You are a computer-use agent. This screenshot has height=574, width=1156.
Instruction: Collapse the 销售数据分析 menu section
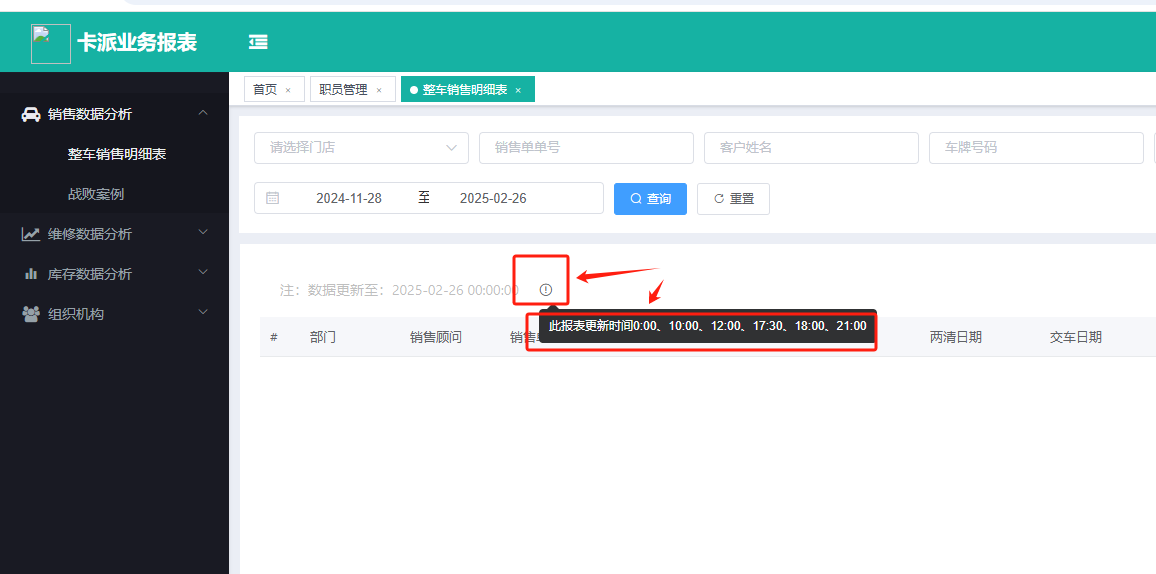pos(203,114)
